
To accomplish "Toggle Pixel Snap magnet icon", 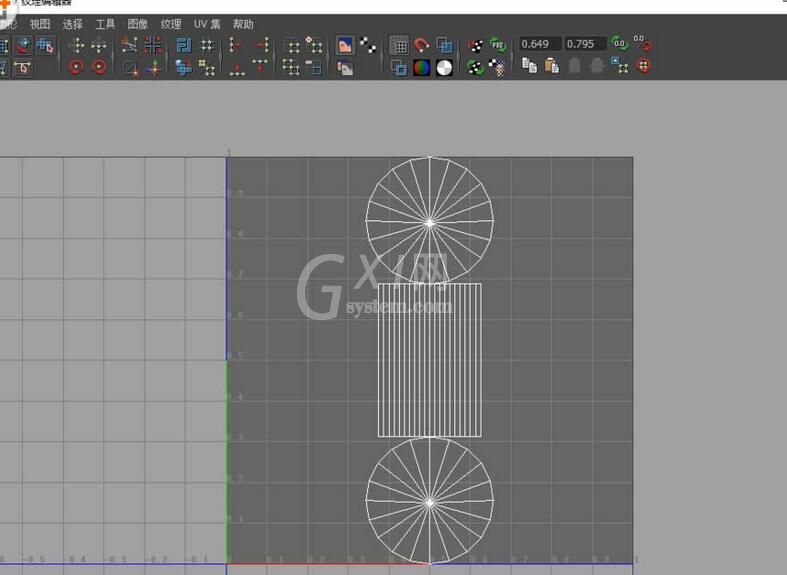I will tap(422, 46).
